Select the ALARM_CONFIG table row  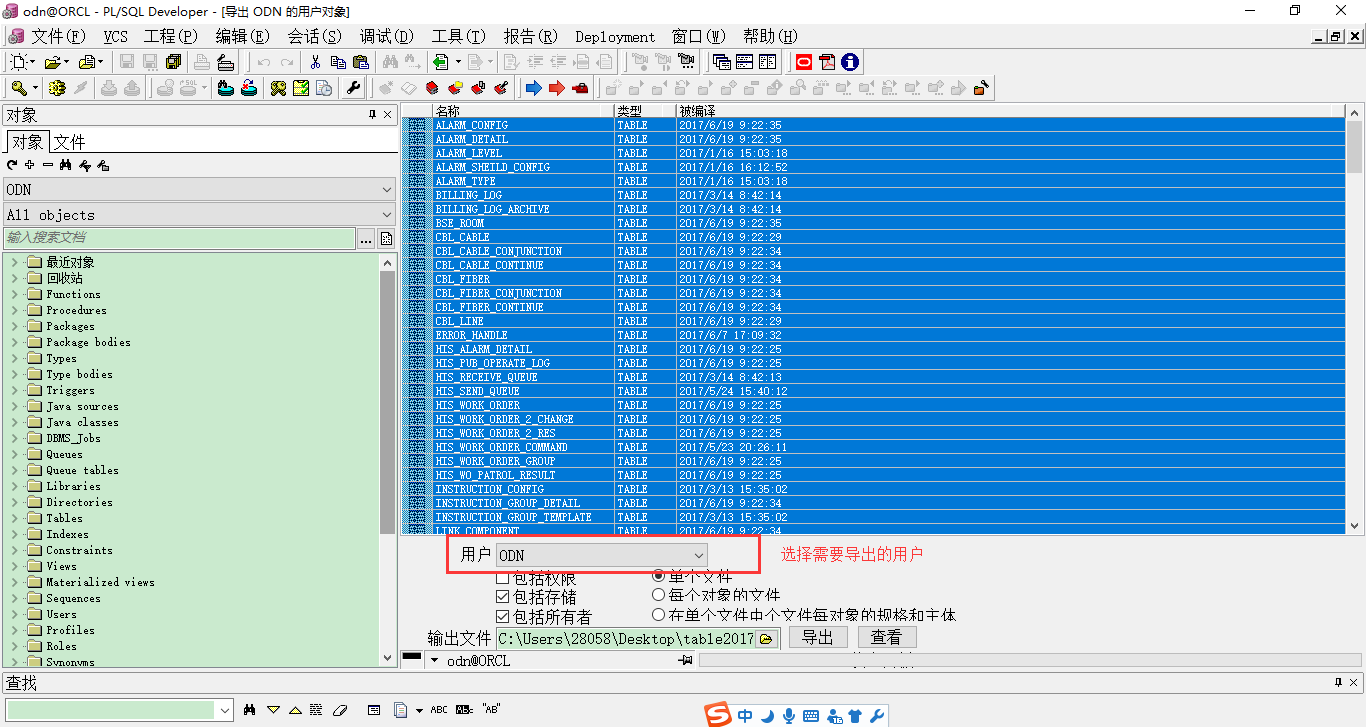click(875, 125)
